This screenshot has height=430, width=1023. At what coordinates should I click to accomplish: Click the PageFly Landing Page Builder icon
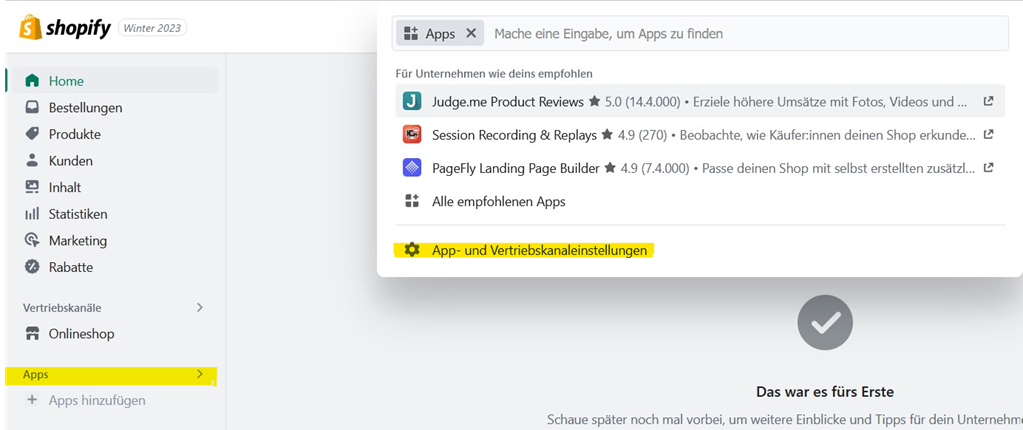(x=412, y=168)
